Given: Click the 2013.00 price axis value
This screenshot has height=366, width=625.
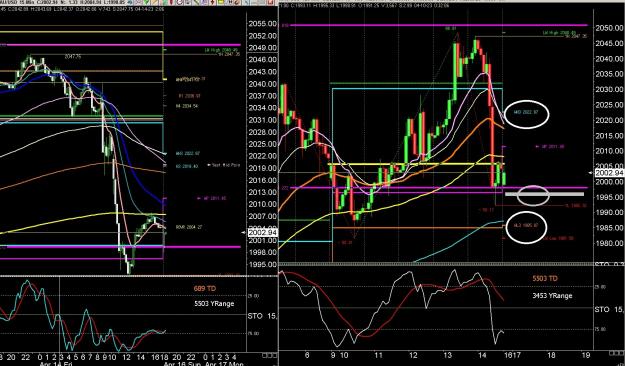Looking at the screenshot, I should [x=263, y=192].
